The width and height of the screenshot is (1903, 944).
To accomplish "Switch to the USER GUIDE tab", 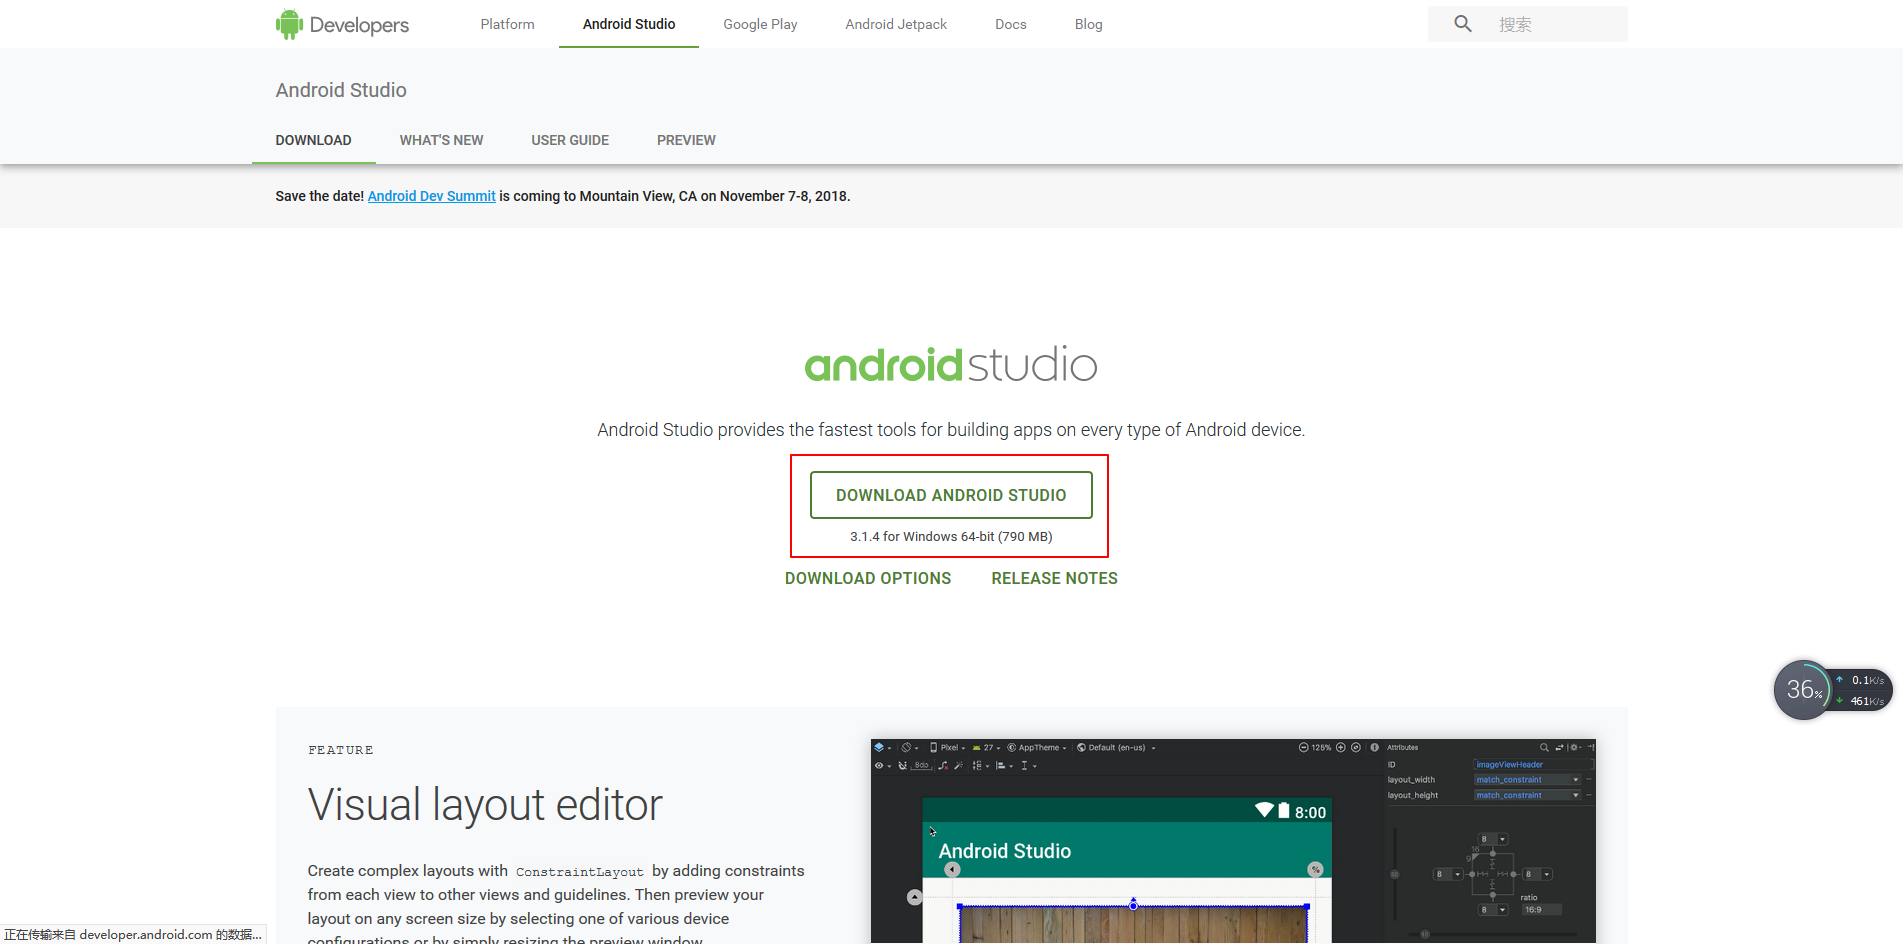I will pos(570,140).
